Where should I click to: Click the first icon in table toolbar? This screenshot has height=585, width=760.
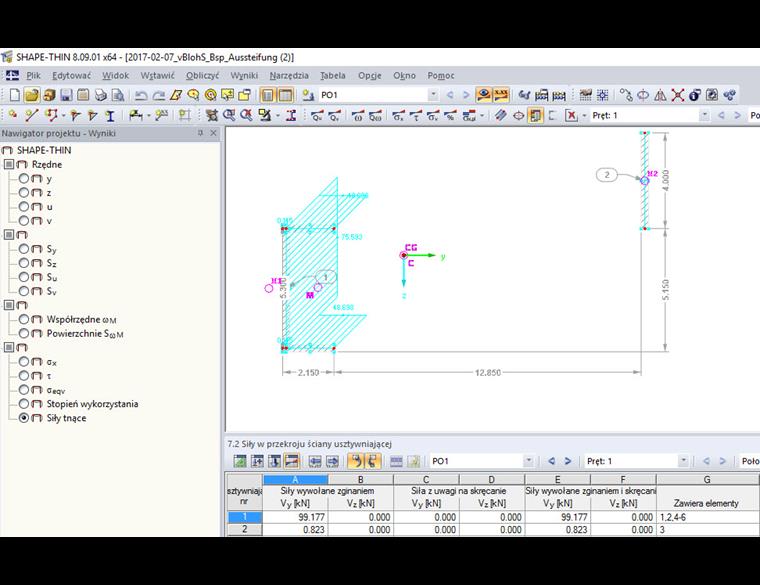240,461
